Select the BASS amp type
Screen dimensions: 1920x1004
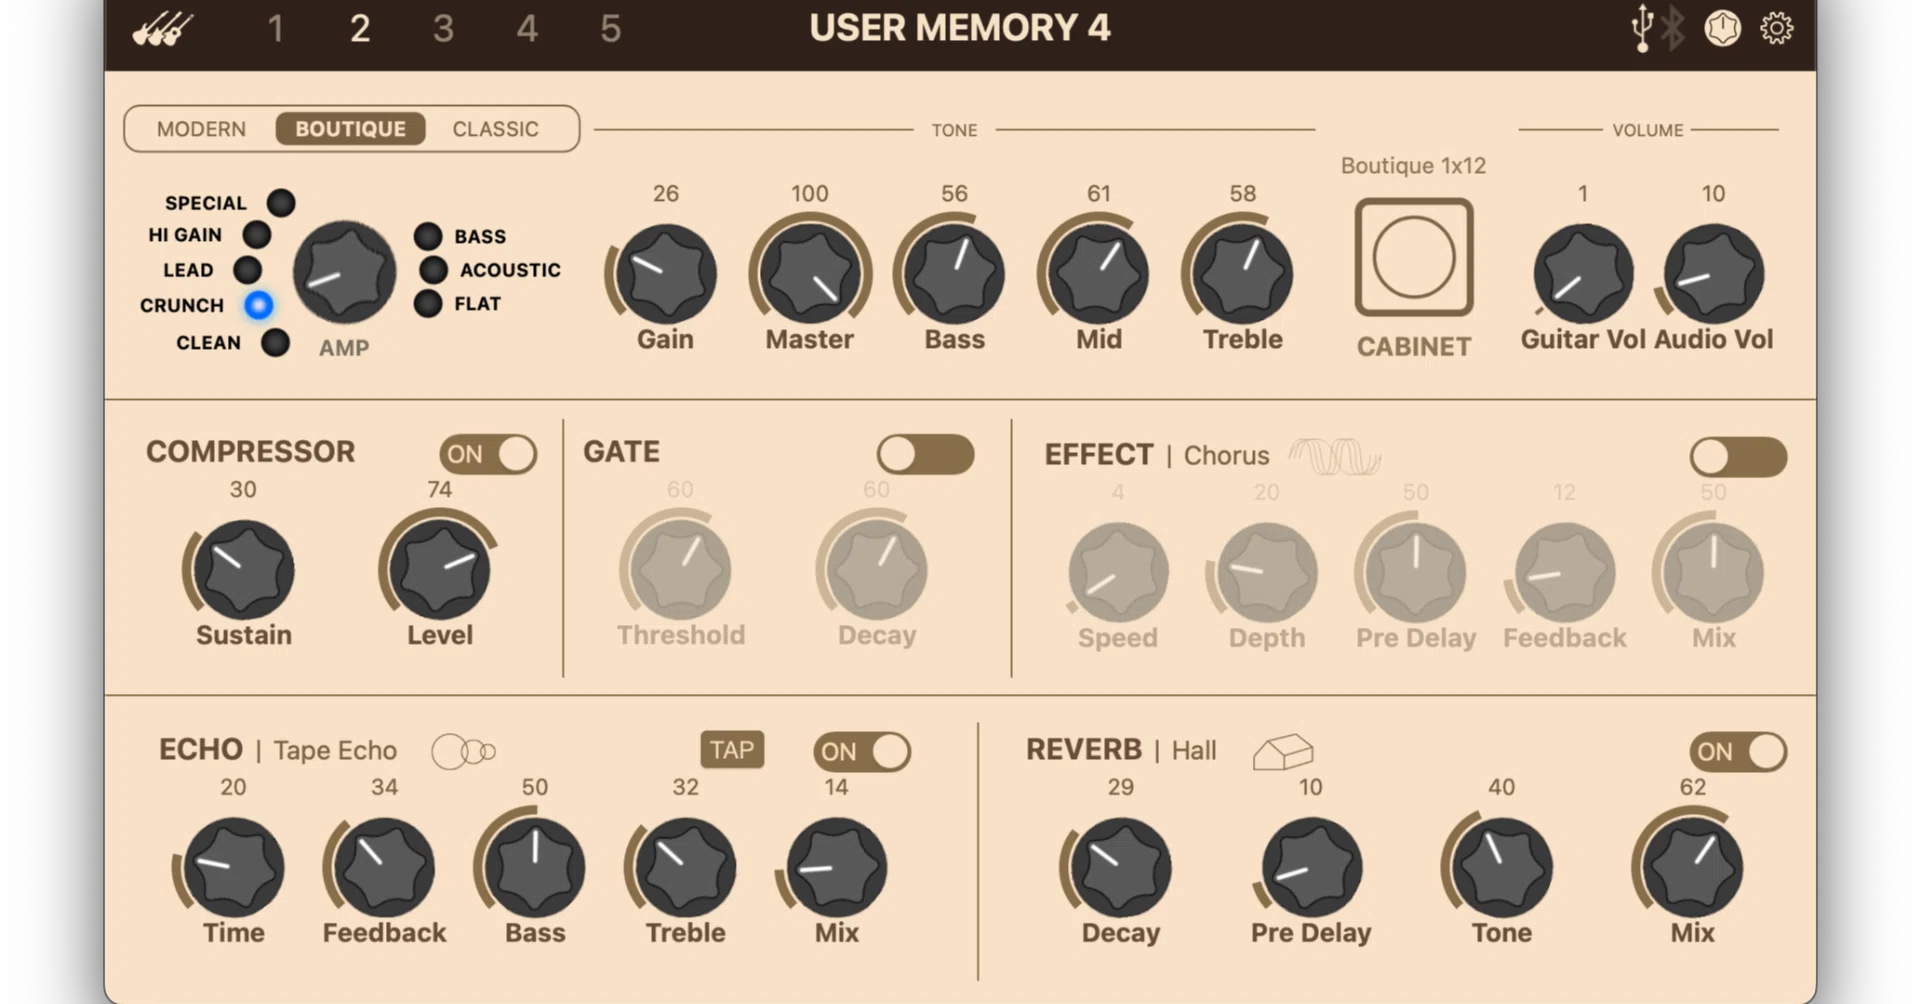[x=428, y=236]
